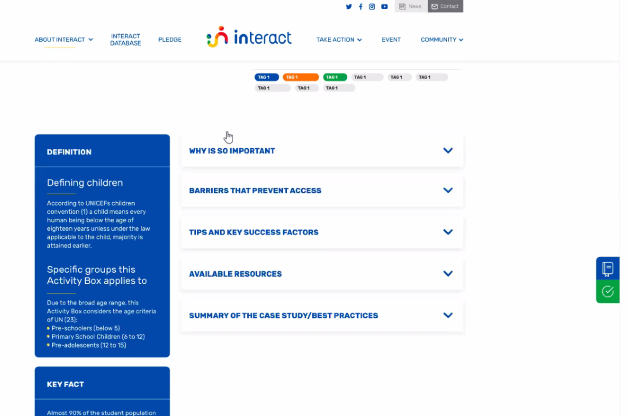The image size is (628, 416).
Task: Open the Twitter social link icon
Action: (x=349, y=7)
